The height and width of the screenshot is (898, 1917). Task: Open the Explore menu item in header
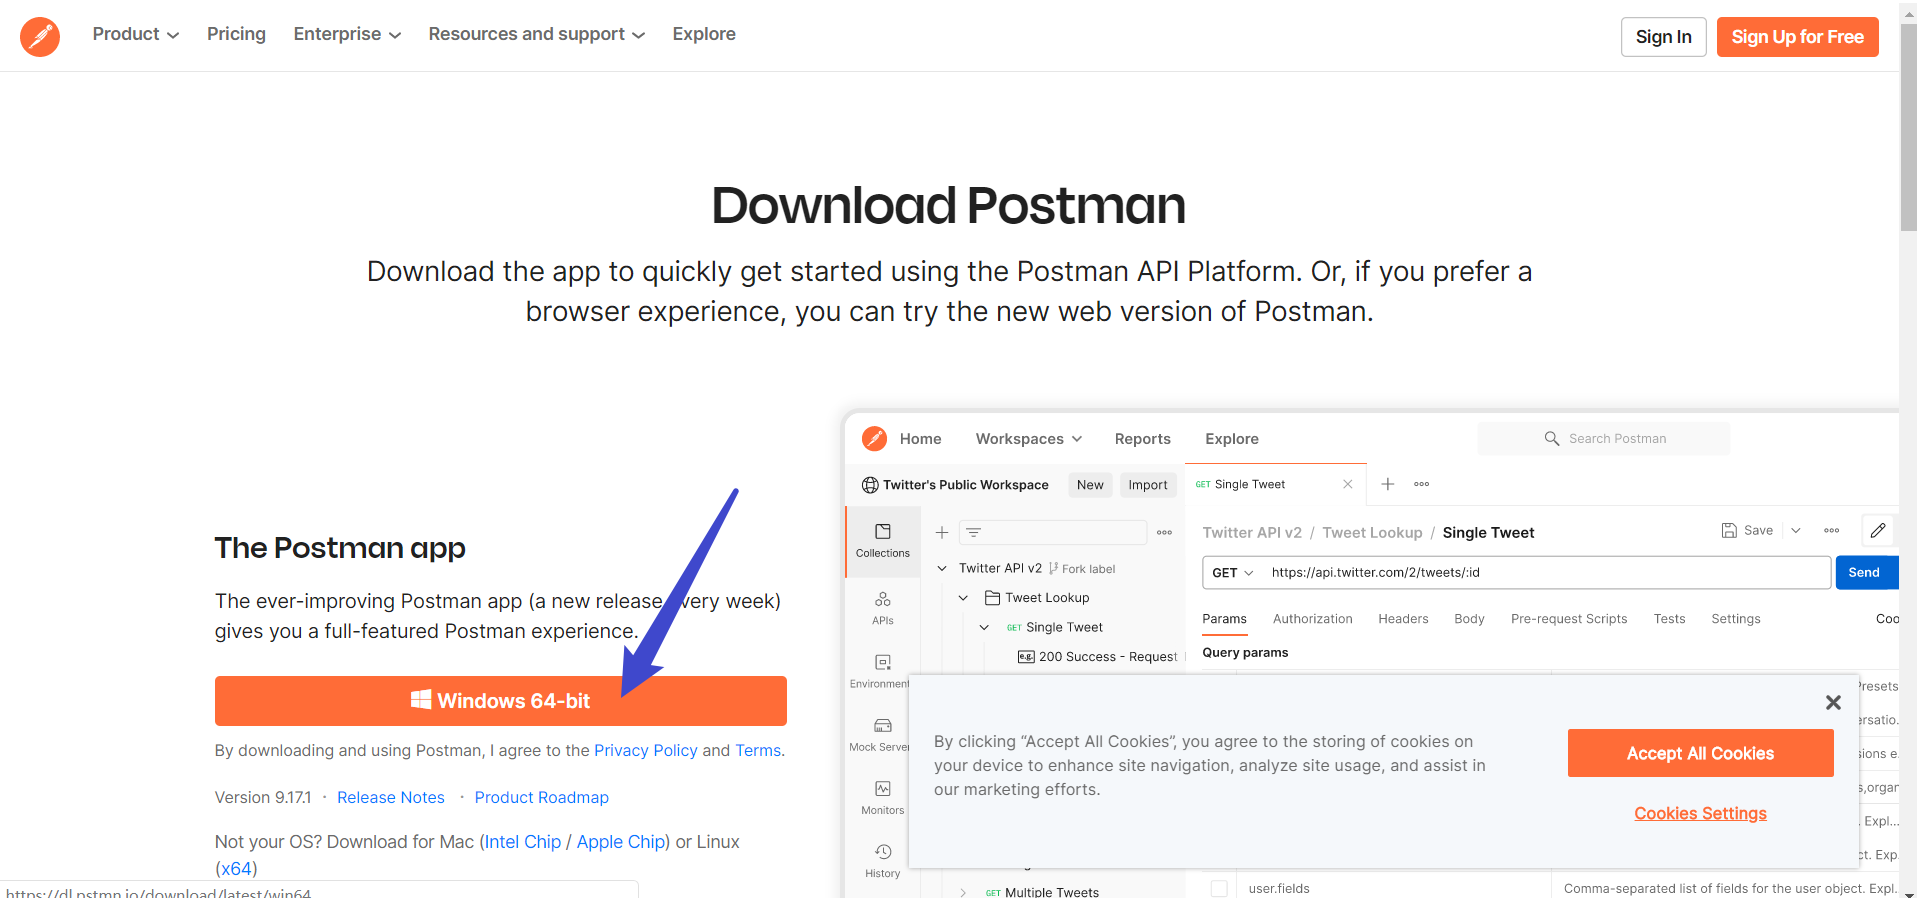[x=704, y=34]
